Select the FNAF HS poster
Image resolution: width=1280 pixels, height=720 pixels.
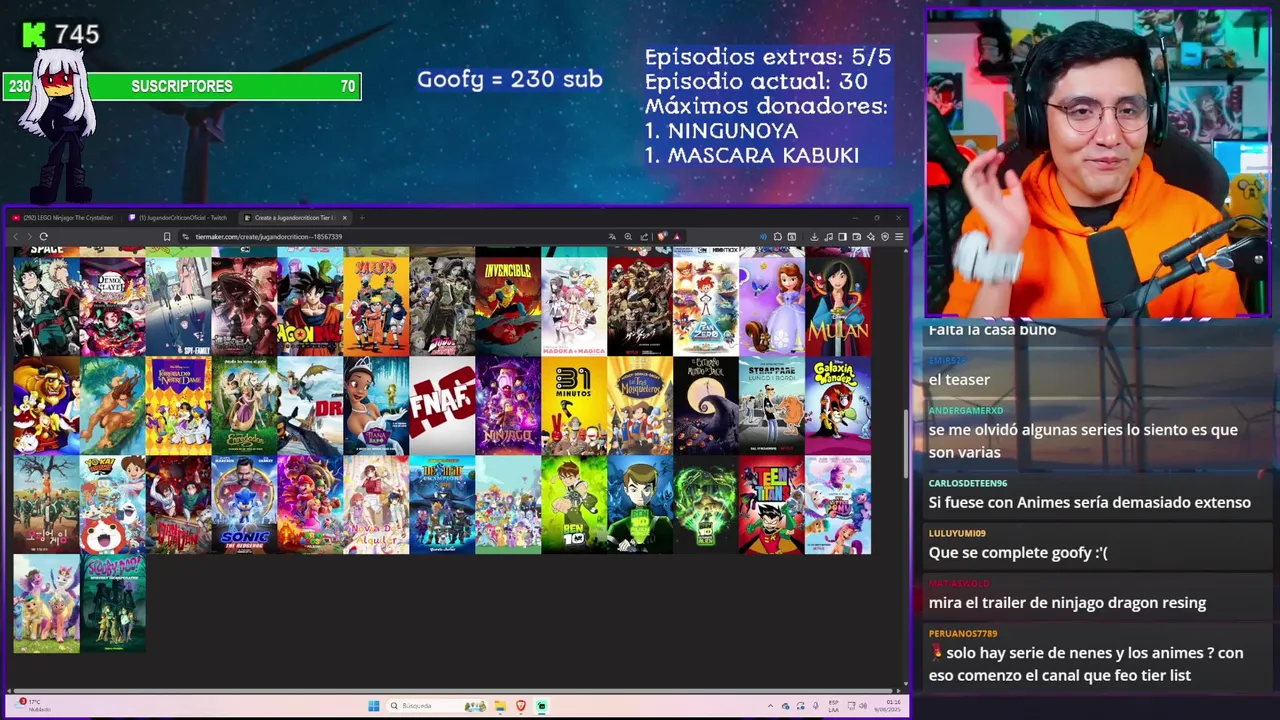click(442, 405)
